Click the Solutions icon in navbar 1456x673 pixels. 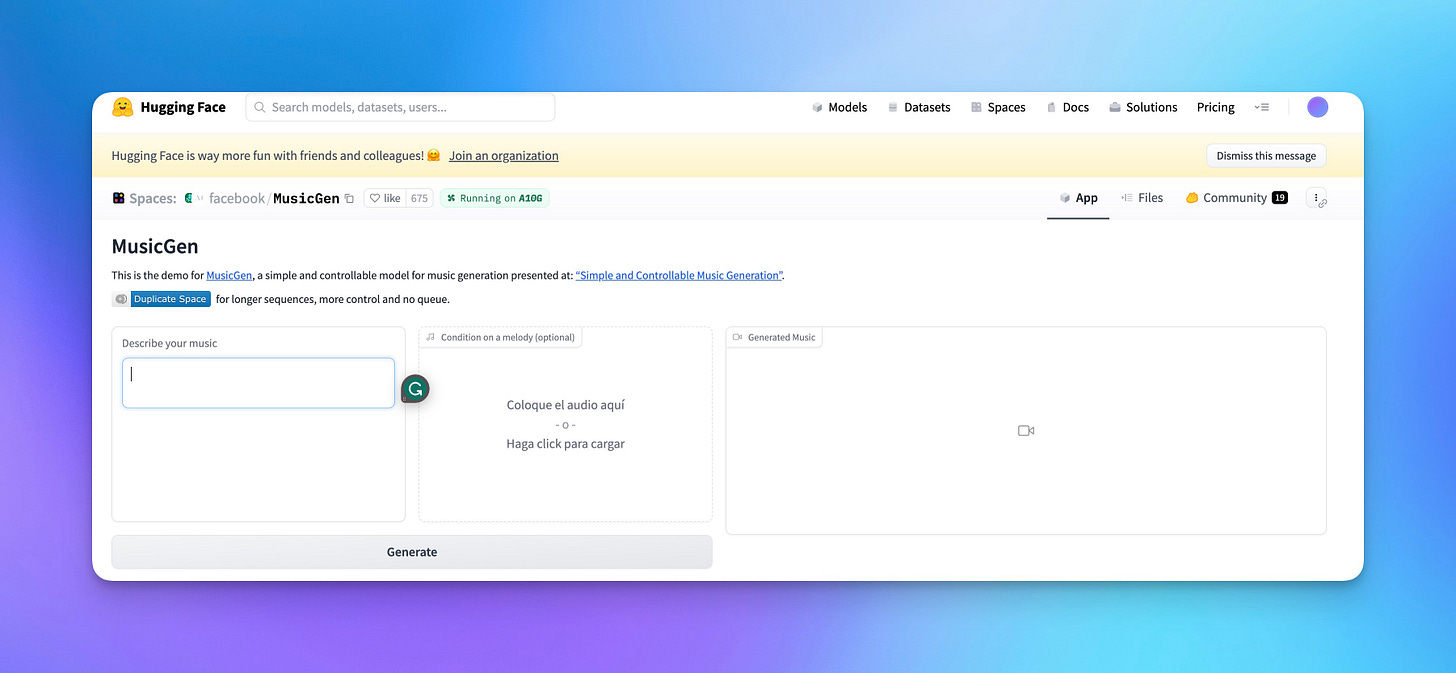[1114, 107]
